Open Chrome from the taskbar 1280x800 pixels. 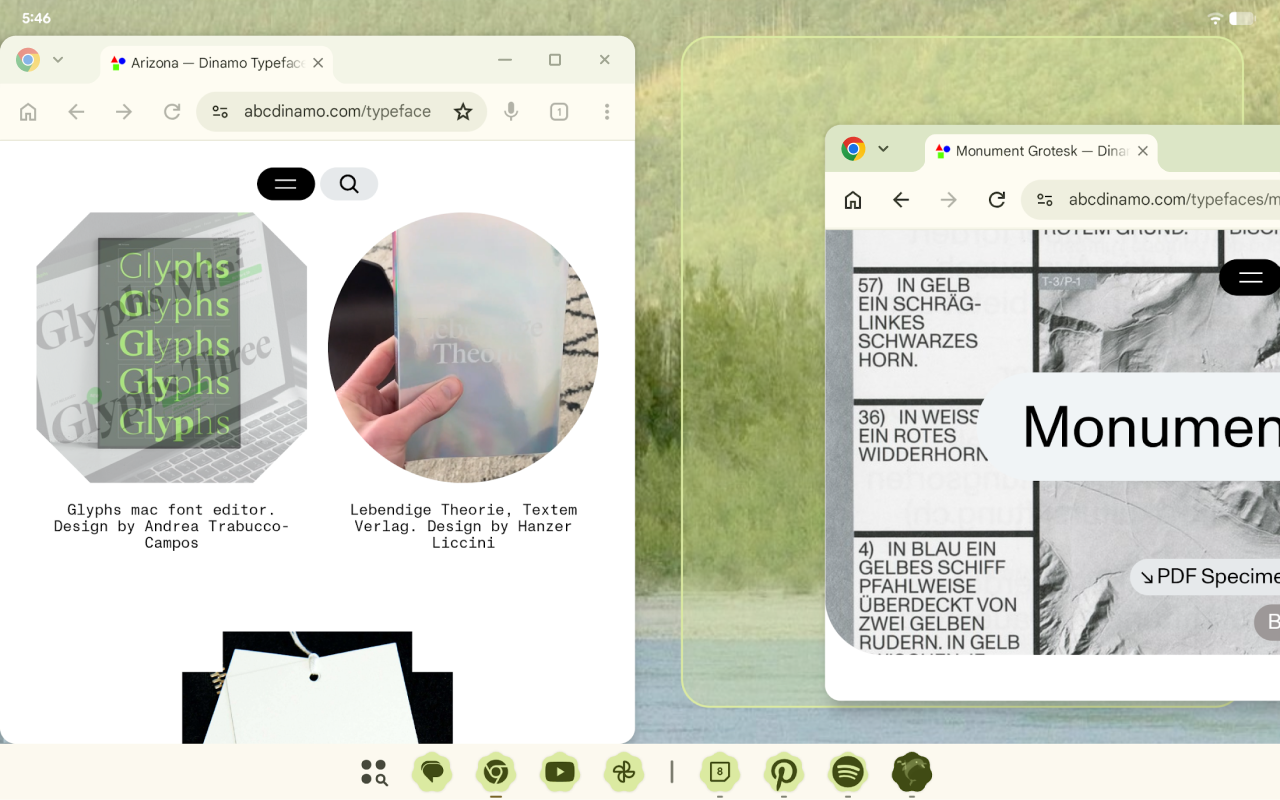(x=496, y=772)
